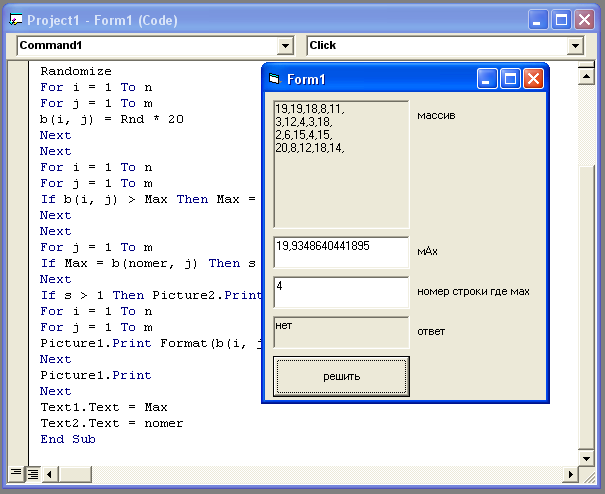605x494 pixels.
Task: Open the Command1 object dropdown
Action: coord(285,46)
